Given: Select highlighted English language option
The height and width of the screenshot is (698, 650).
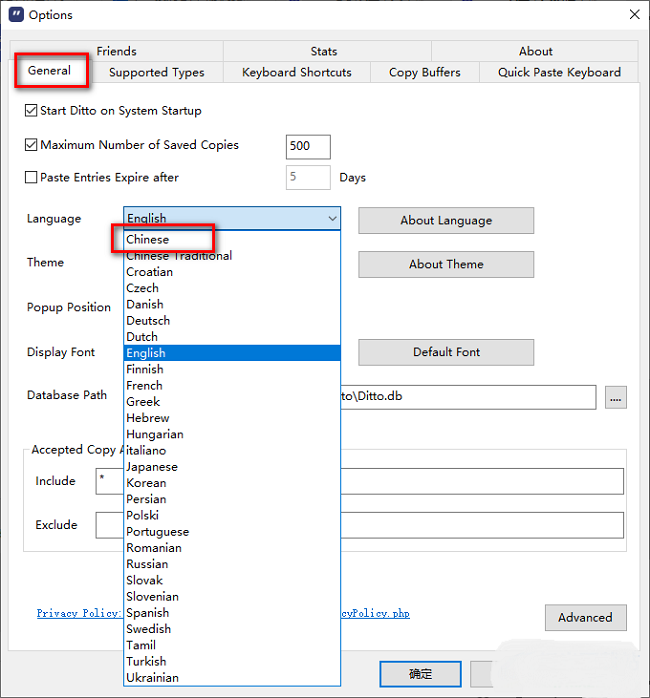Looking at the screenshot, I should pos(232,353).
